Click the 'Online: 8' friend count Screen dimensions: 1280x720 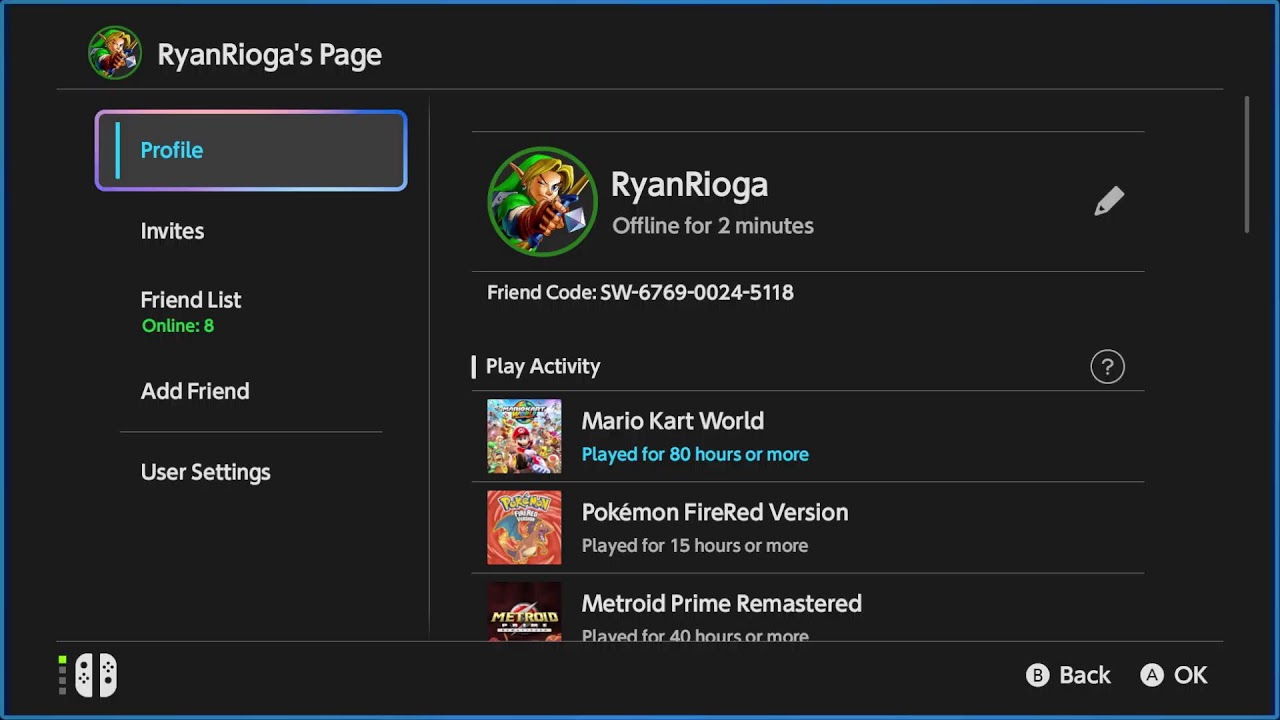178,326
